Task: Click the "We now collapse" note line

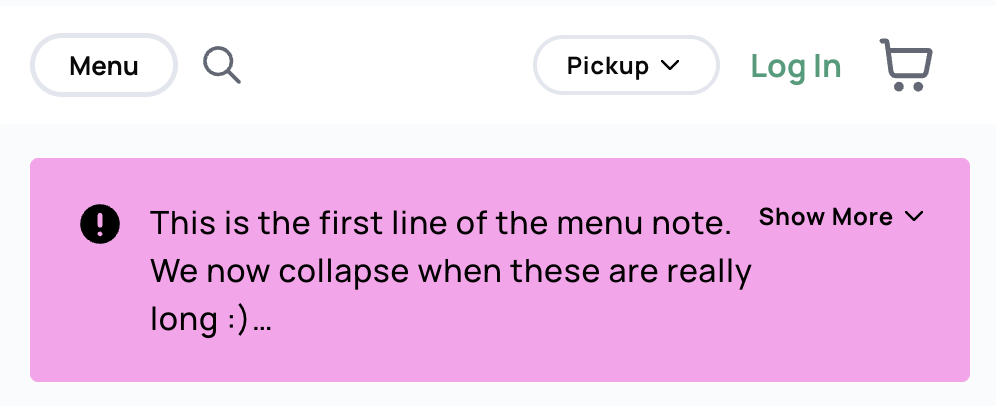Action: pos(450,272)
